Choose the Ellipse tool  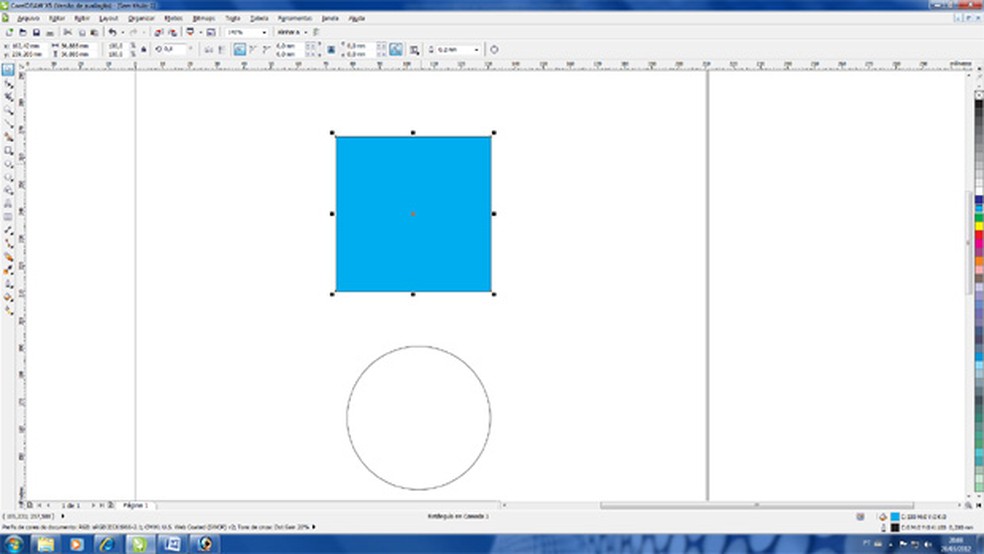click(9, 163)
